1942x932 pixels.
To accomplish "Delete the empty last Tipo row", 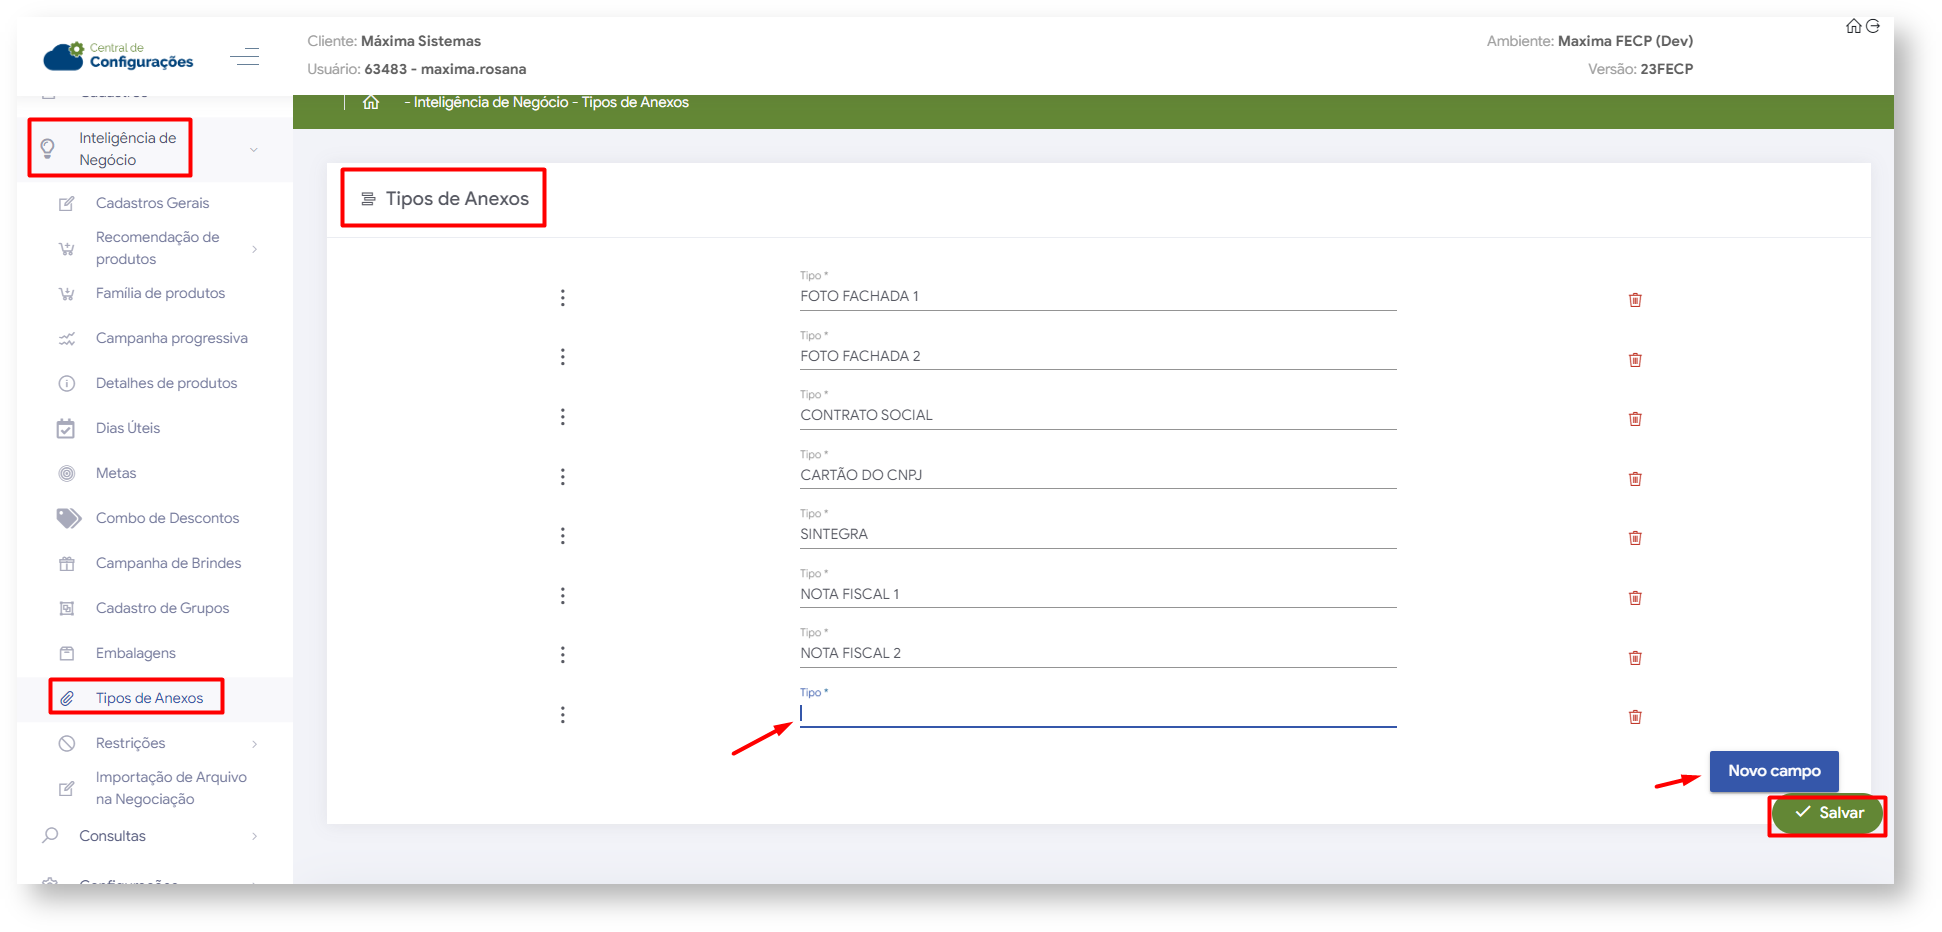I will pyautogui.click(x=1635, y=717).
